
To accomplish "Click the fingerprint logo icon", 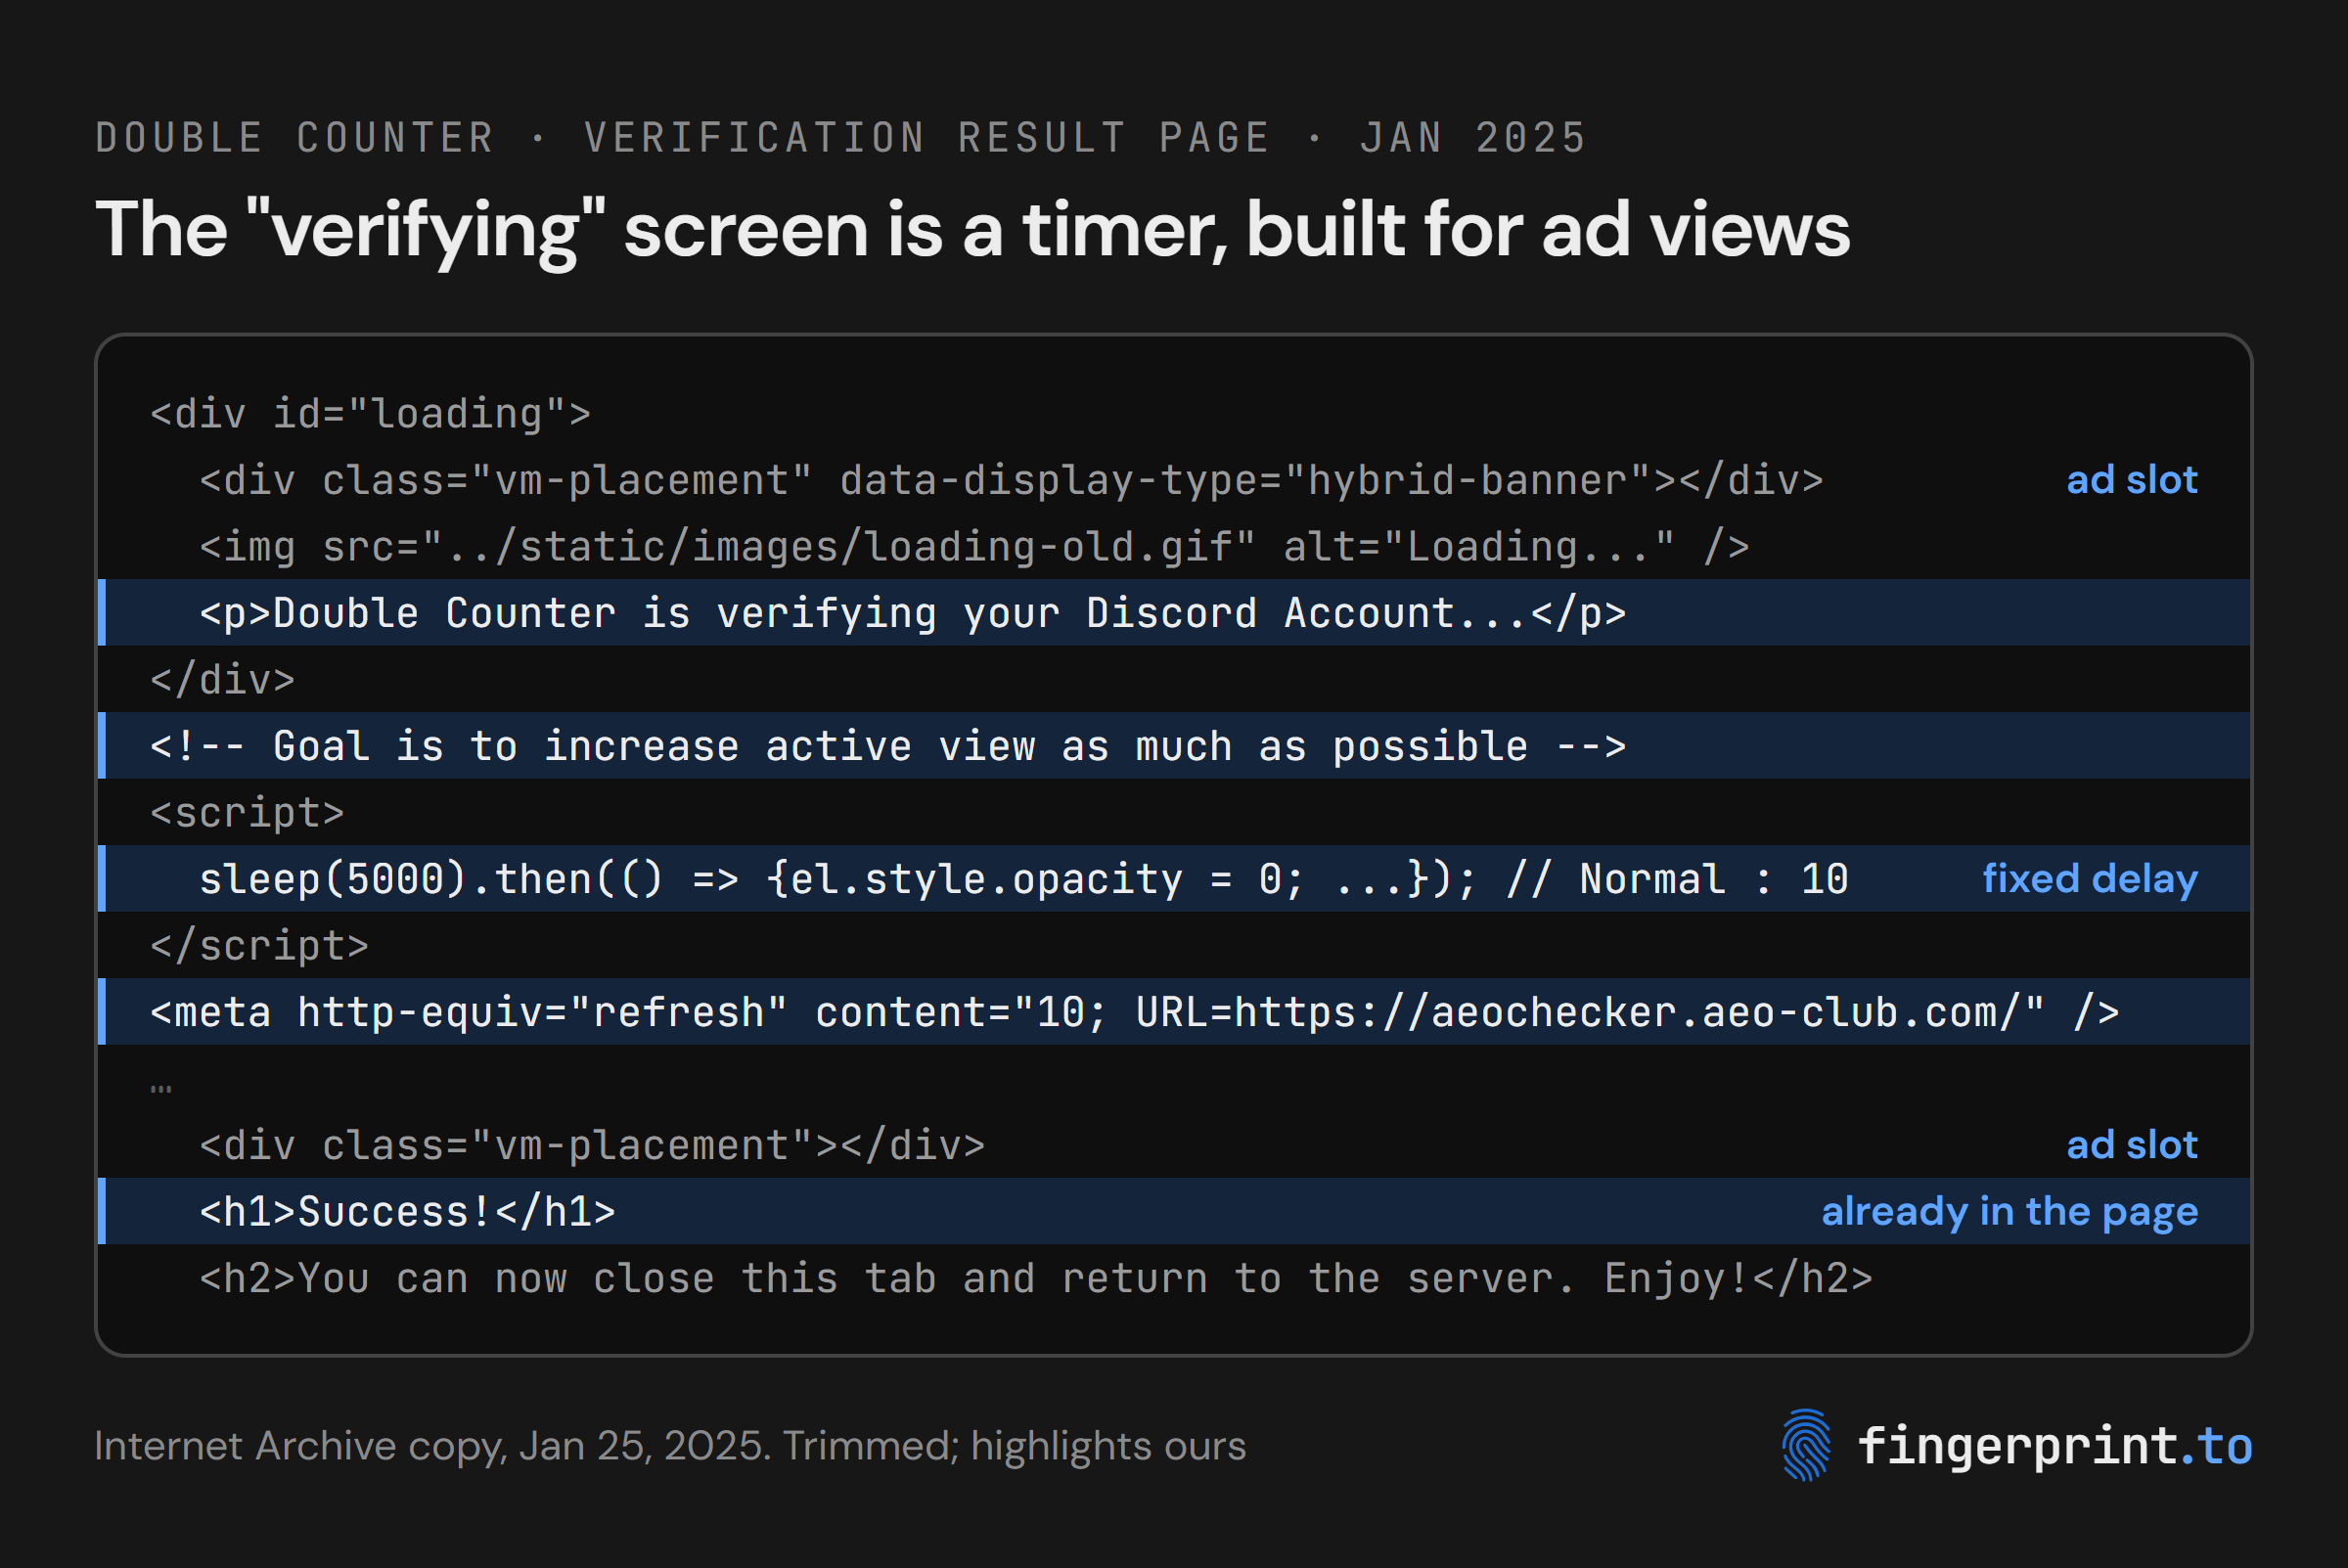I will [1806, 1445].
